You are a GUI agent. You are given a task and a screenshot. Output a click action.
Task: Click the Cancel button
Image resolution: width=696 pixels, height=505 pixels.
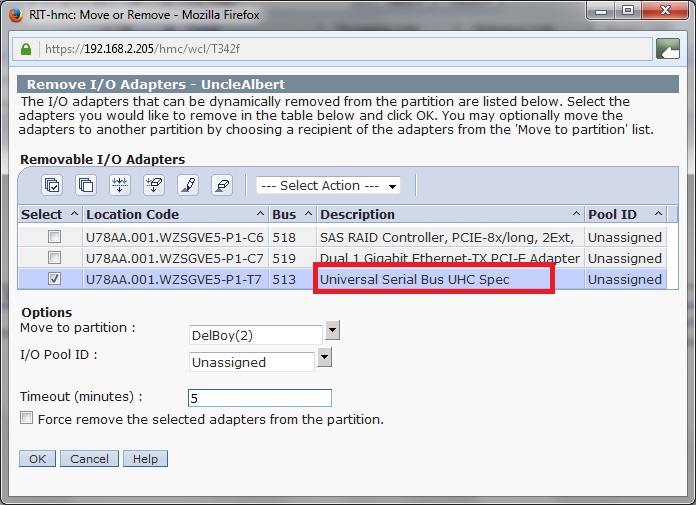[x=89, y=459]
